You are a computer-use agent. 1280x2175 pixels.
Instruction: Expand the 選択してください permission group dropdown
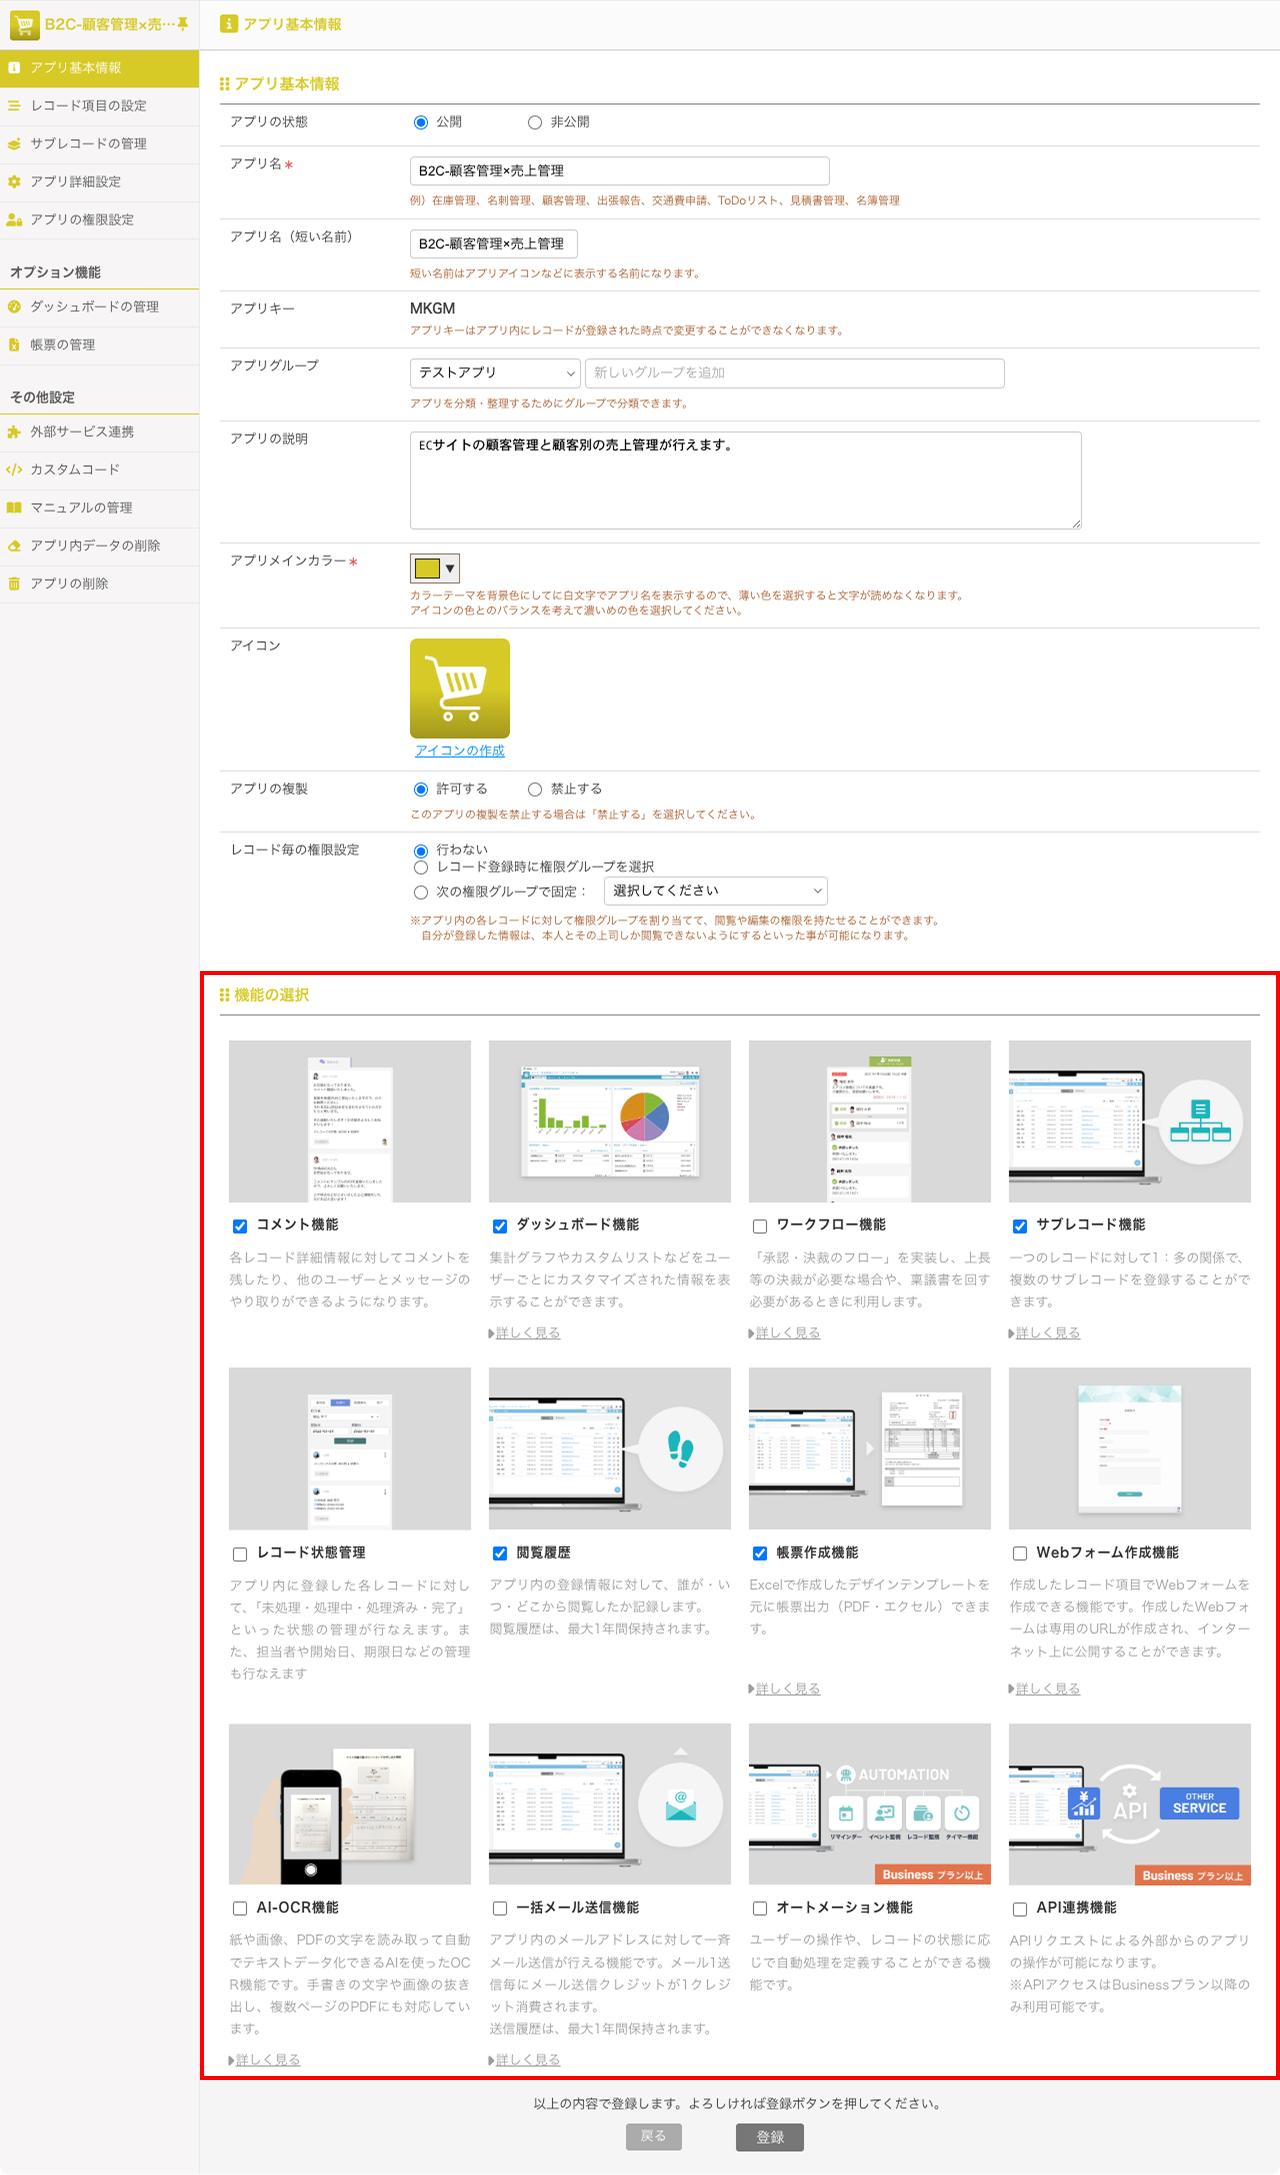715,891
